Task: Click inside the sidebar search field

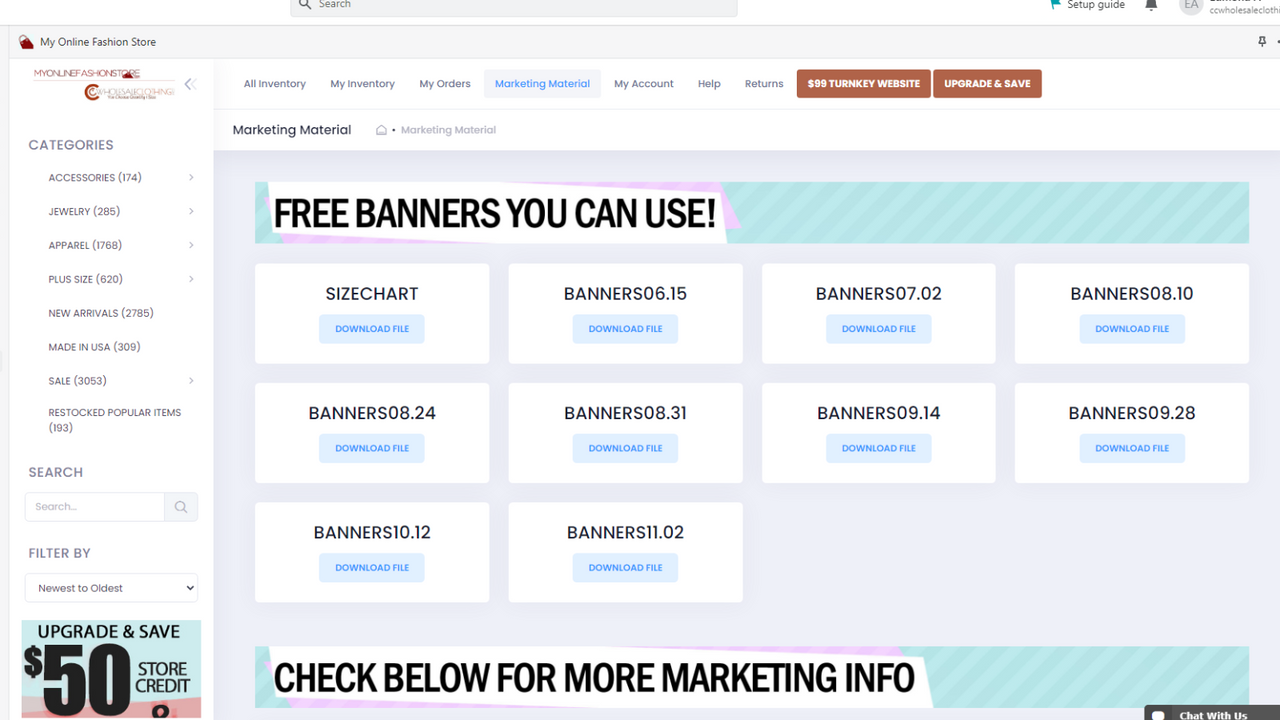Action: point(95,507)
